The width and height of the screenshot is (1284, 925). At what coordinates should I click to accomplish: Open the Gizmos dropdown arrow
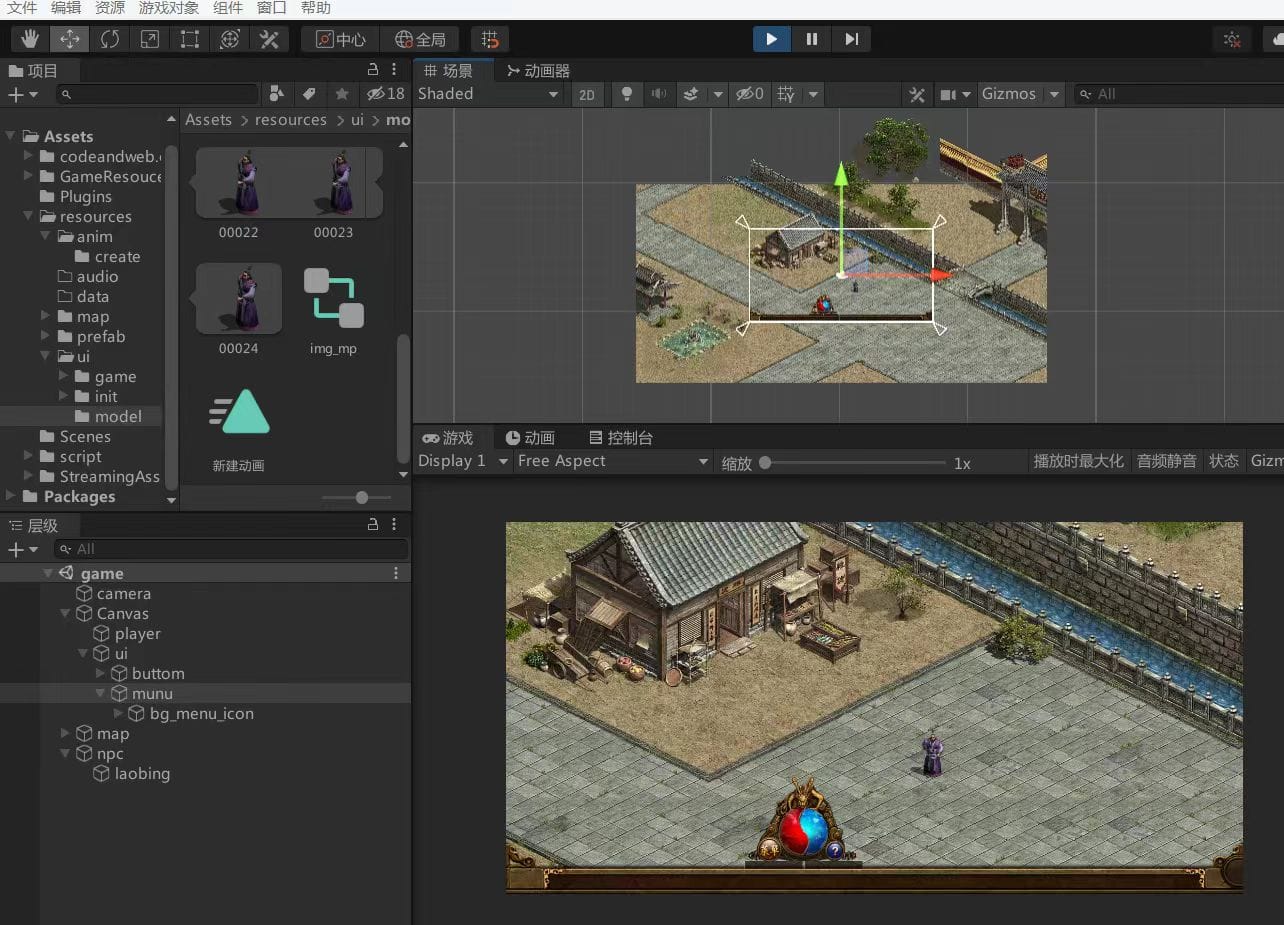1053,94
